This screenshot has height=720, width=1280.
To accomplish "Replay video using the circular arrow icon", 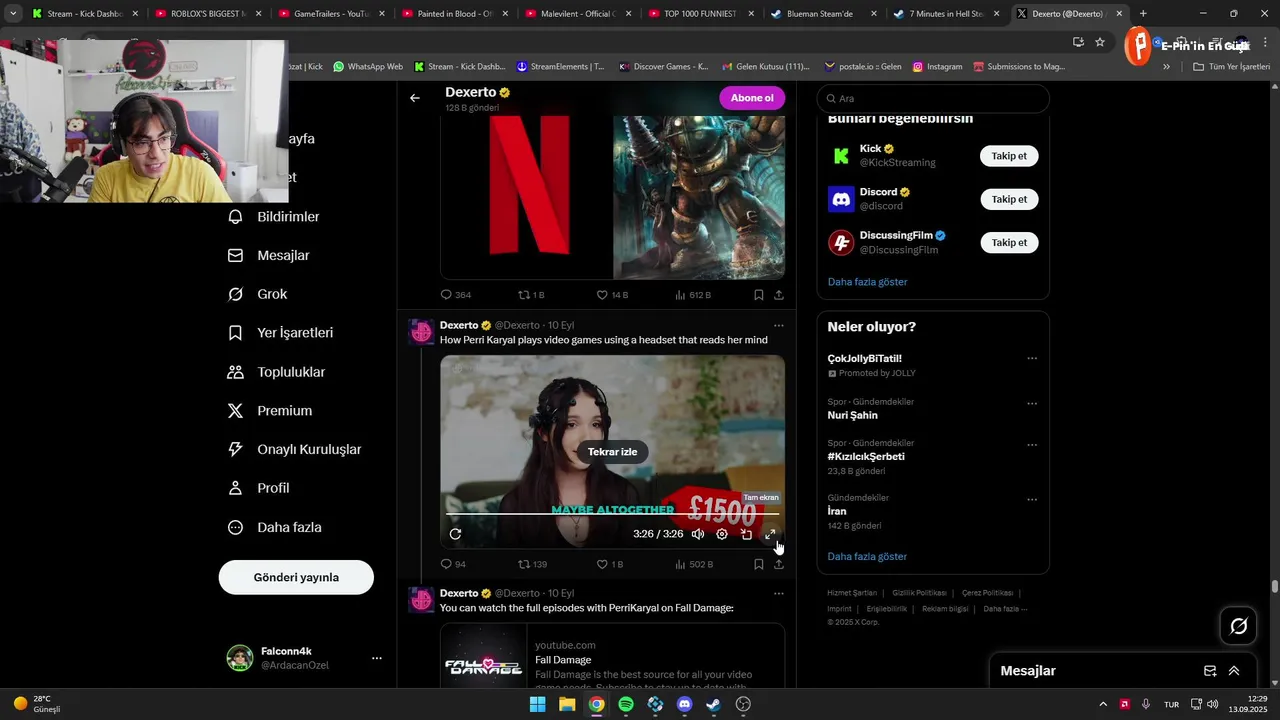I will (x=455, y=534).
